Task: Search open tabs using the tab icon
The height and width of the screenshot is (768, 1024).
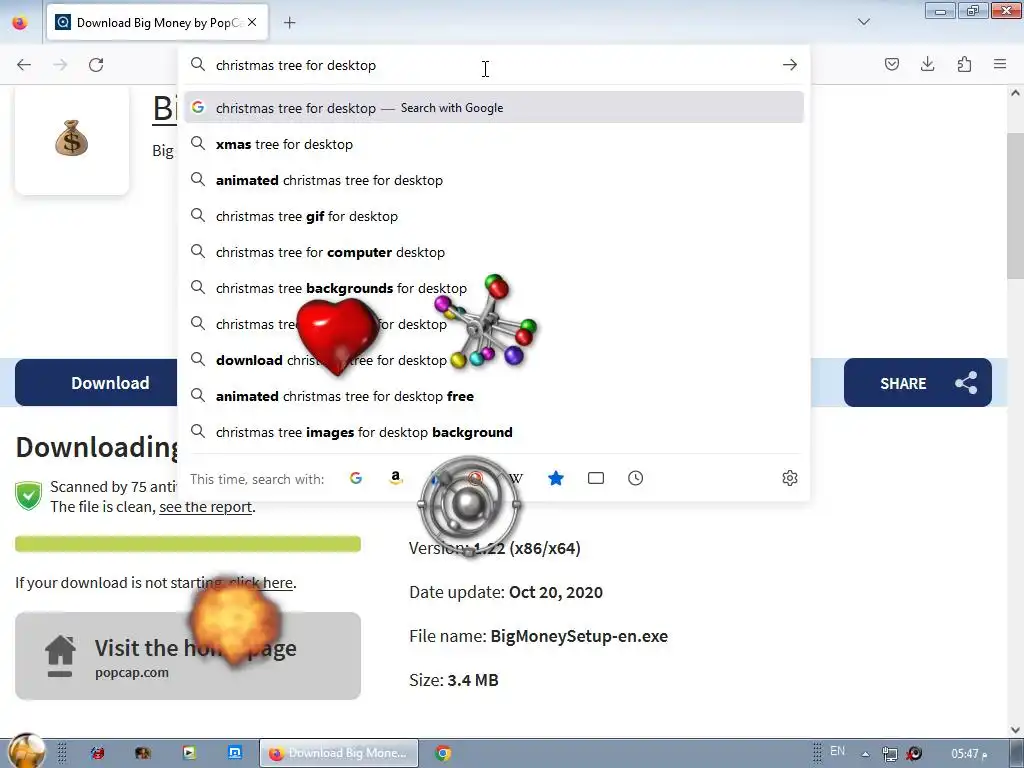Action: (596, 478)
